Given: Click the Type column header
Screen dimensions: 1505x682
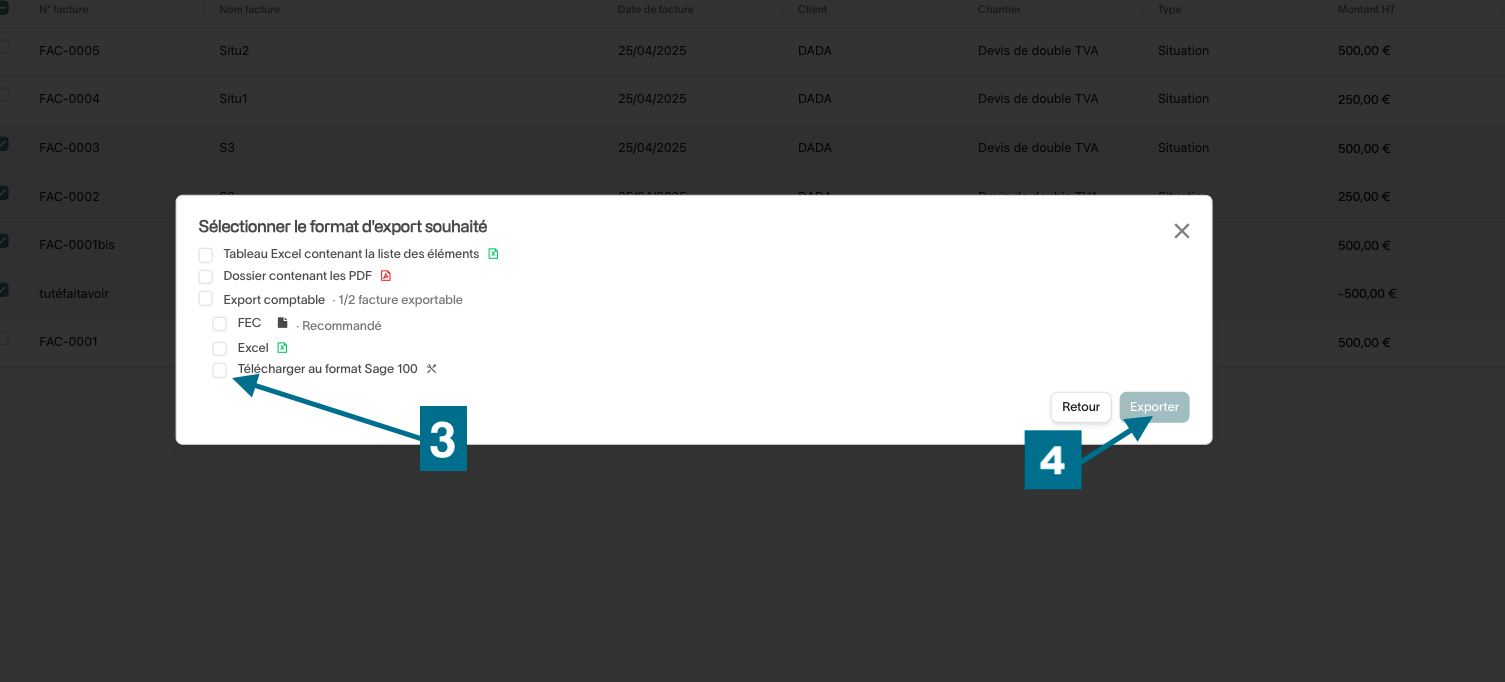Looking at the screenshot, I should tap(1169, 9).
